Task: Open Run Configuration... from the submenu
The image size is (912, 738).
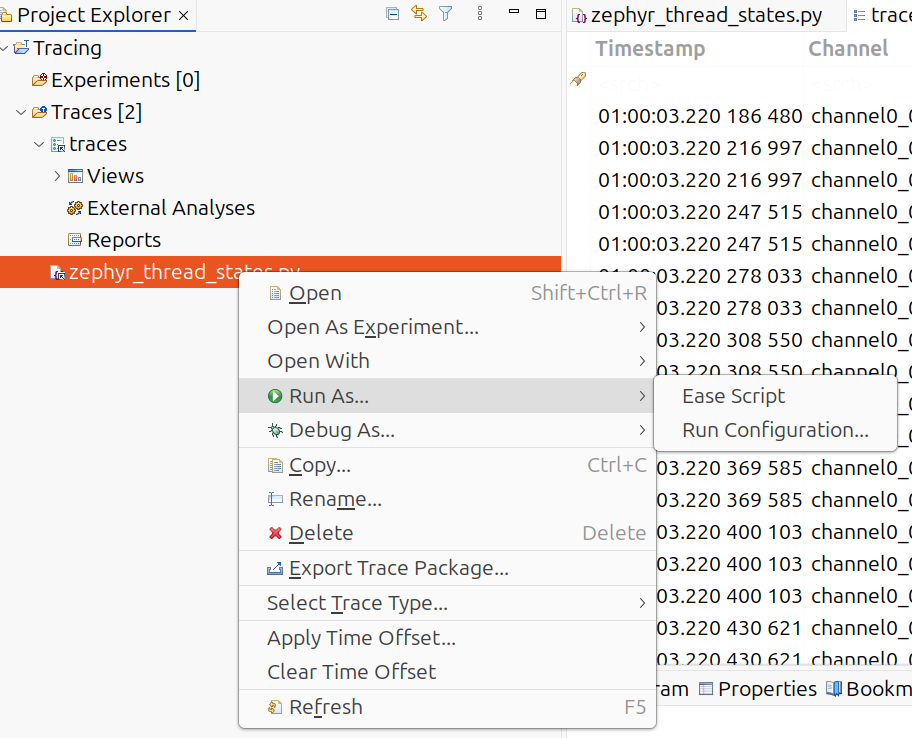Action: pyautogui.click(x=775, y=430)
